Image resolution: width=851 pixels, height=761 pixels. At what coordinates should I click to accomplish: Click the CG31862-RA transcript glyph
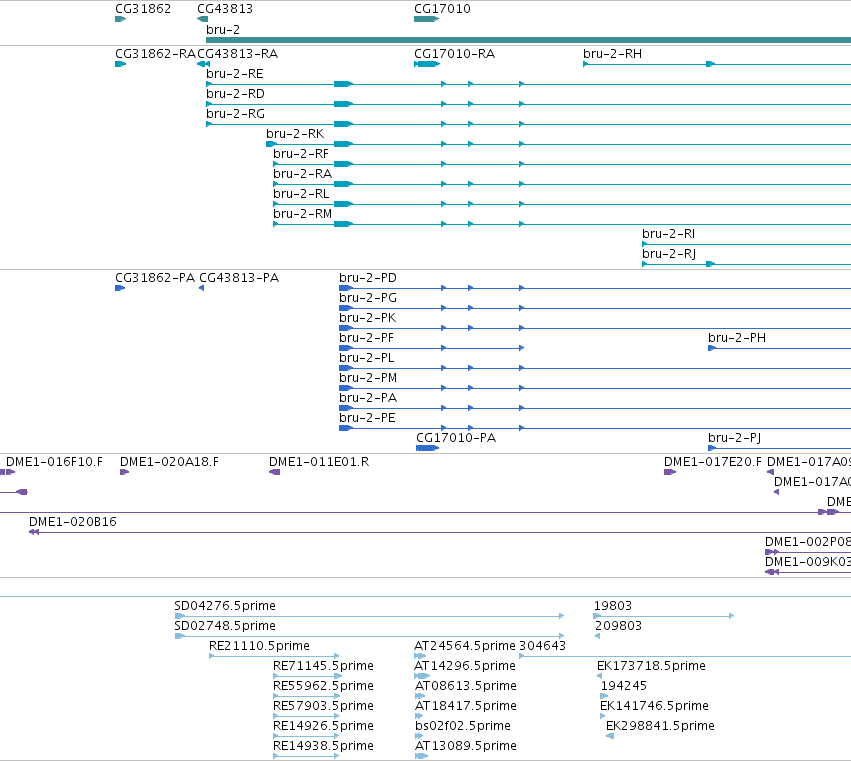click(120, 64)
